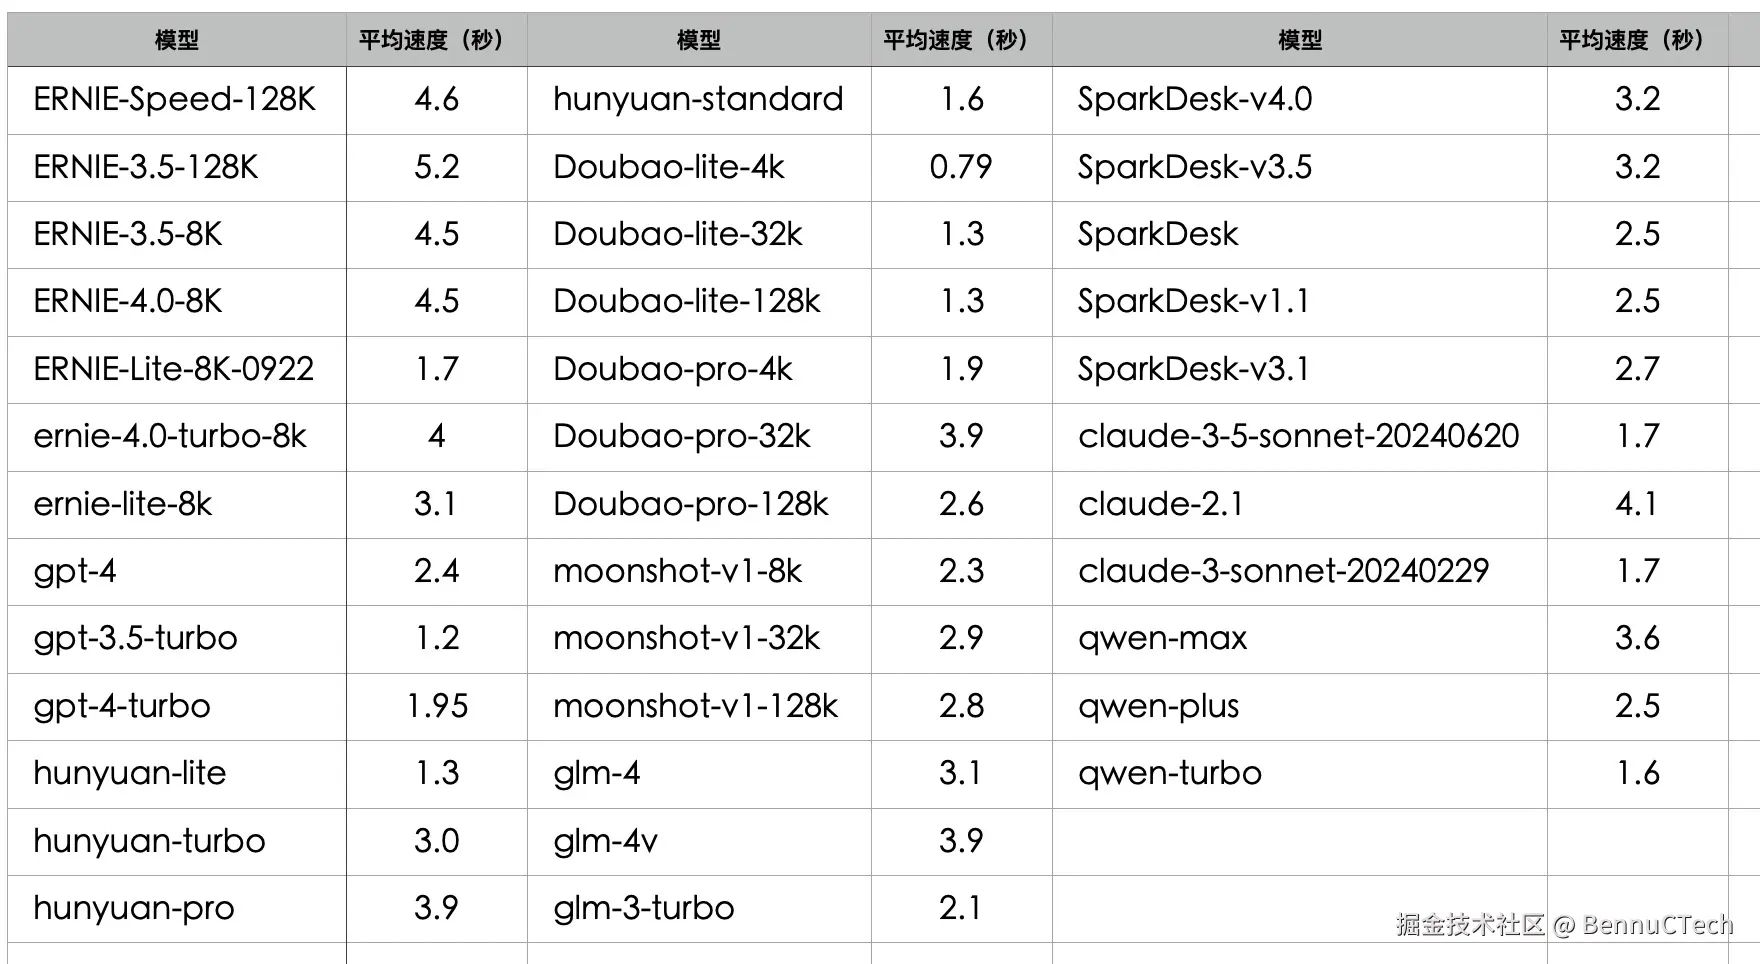
Task: Click the SparkDesk-v4.0 cell
Action: pyautogui.click(x=1195, y=99)
